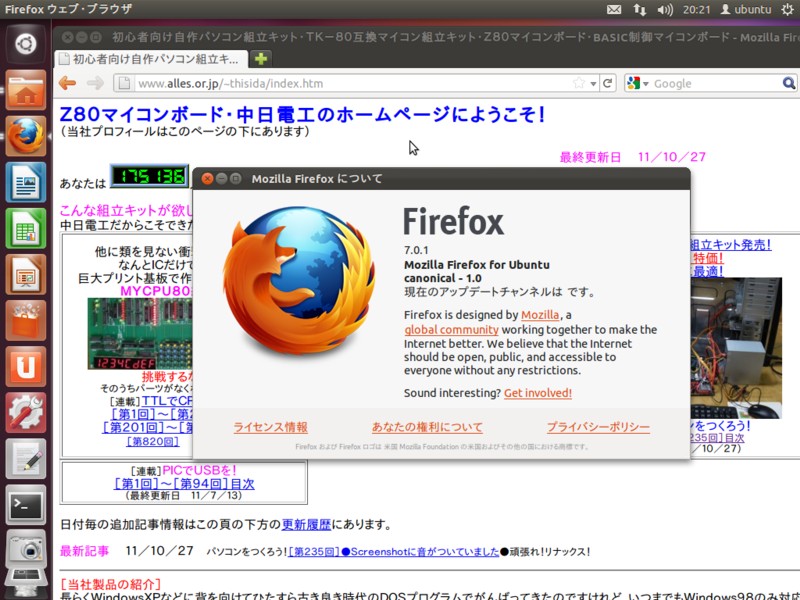Click the 7.0.1 version number text
The width and height of the screenshot is (800, 600).
click(x=416, y=250)
